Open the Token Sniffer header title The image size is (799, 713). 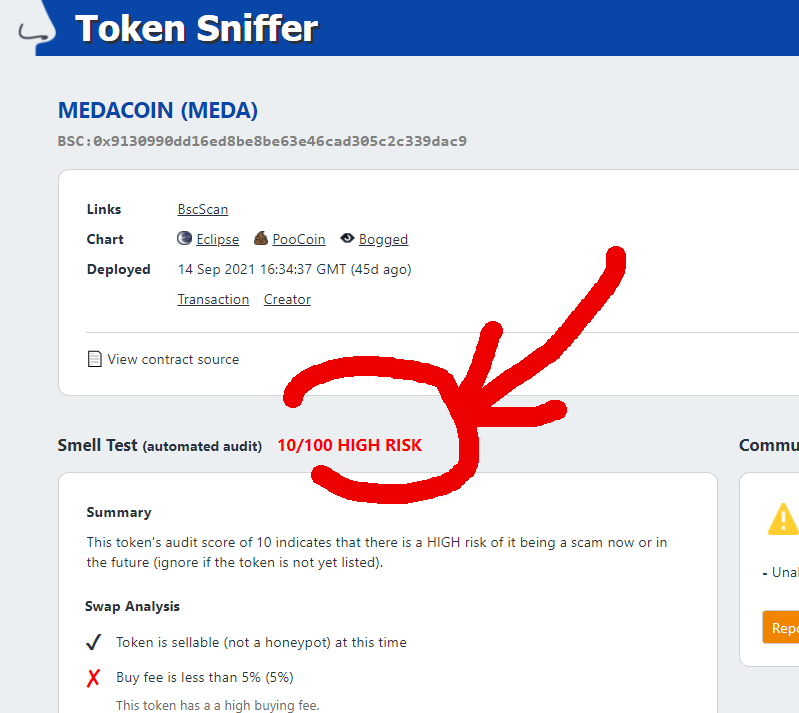[197, 29]
